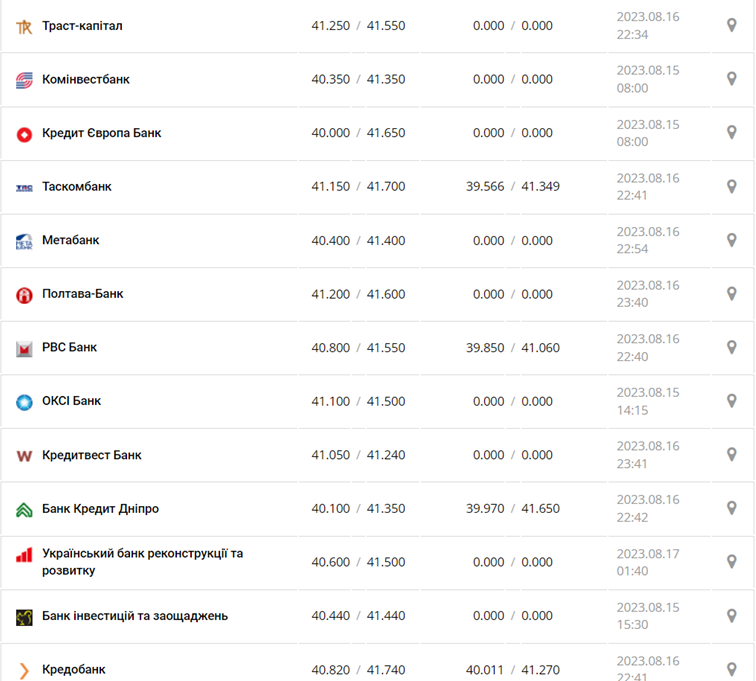Show map location for Банк інвестицій та заощаджень
This screenshot has width=756, height=681.
(731, 616)
